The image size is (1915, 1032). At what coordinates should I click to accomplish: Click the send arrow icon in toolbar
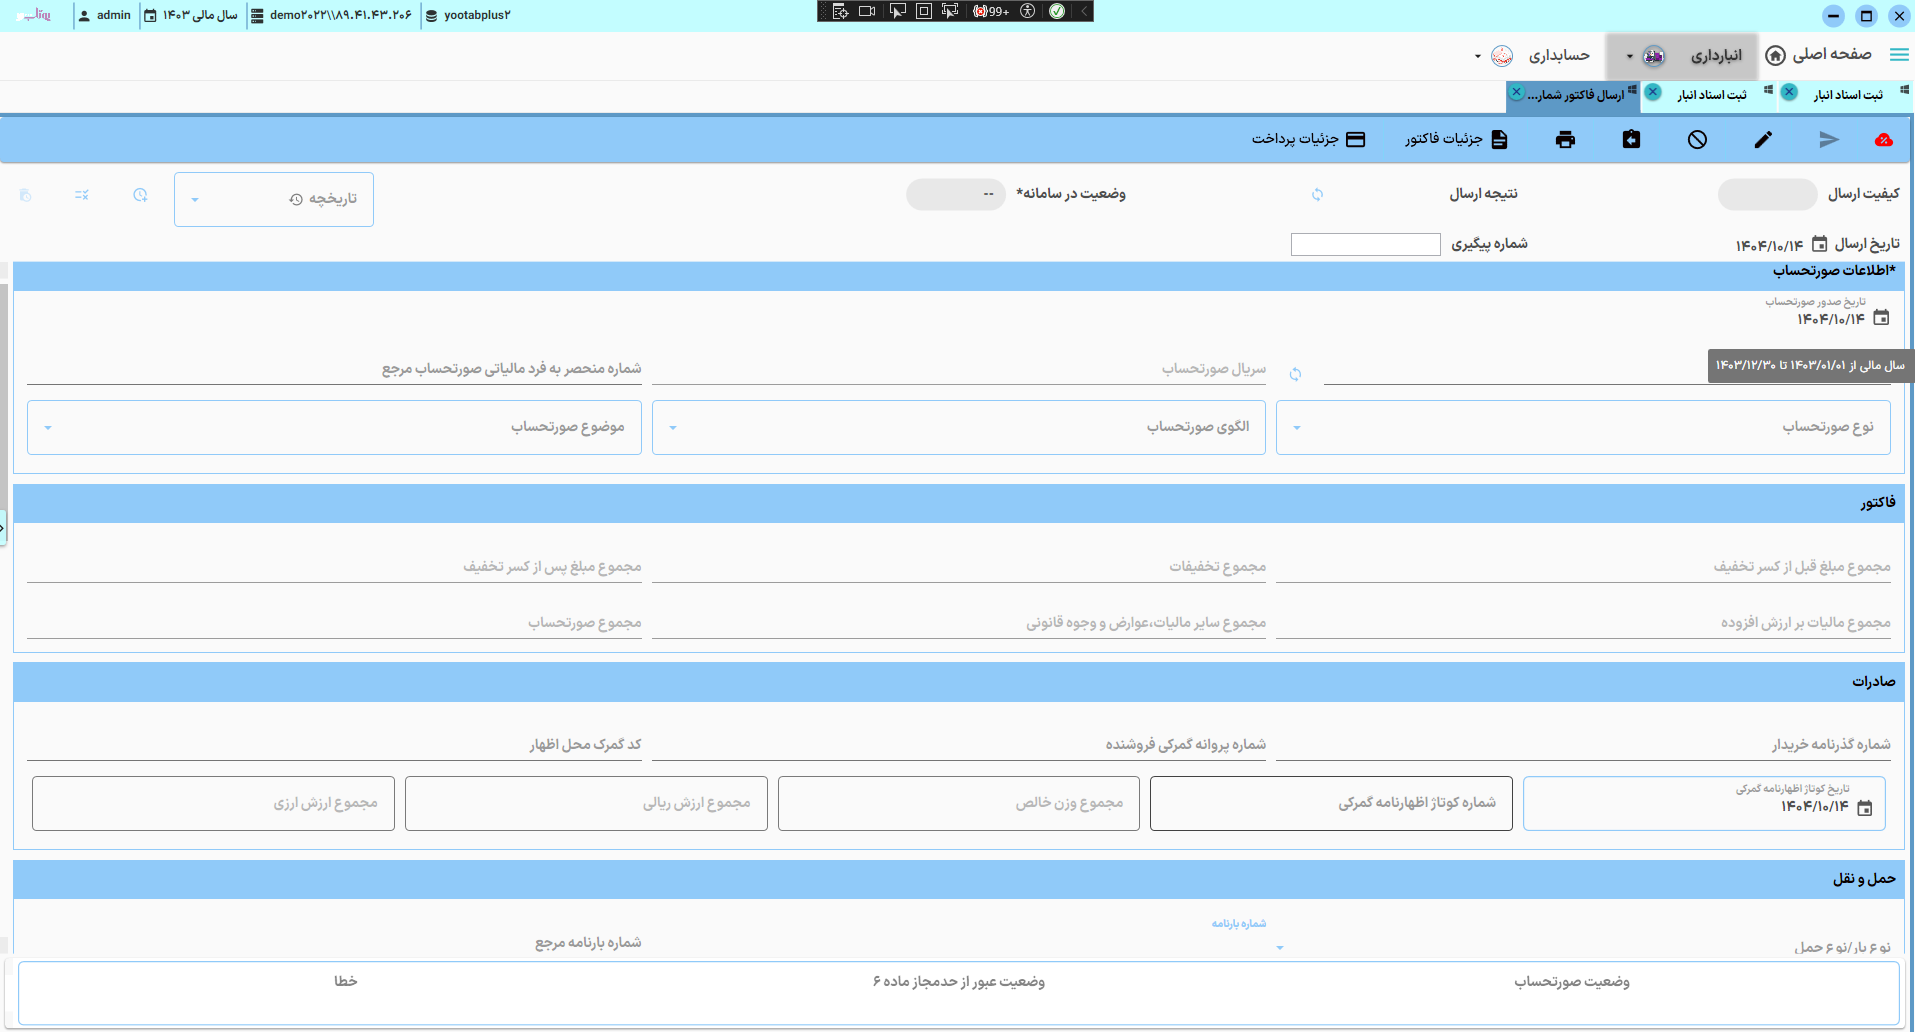[1828, 140]
